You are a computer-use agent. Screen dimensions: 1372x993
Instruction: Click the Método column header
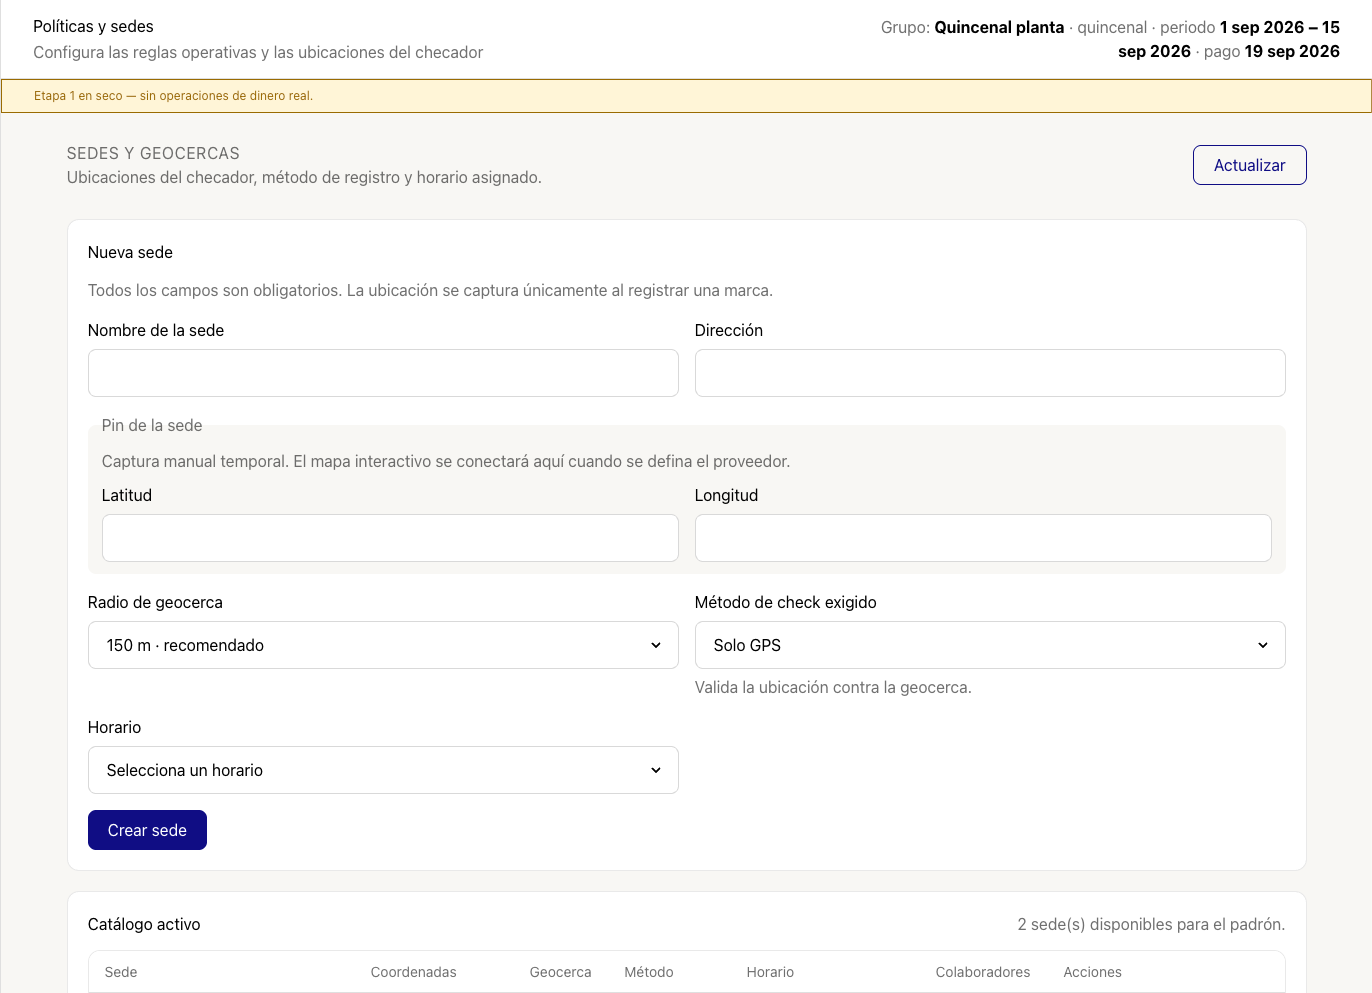(649, 972)
